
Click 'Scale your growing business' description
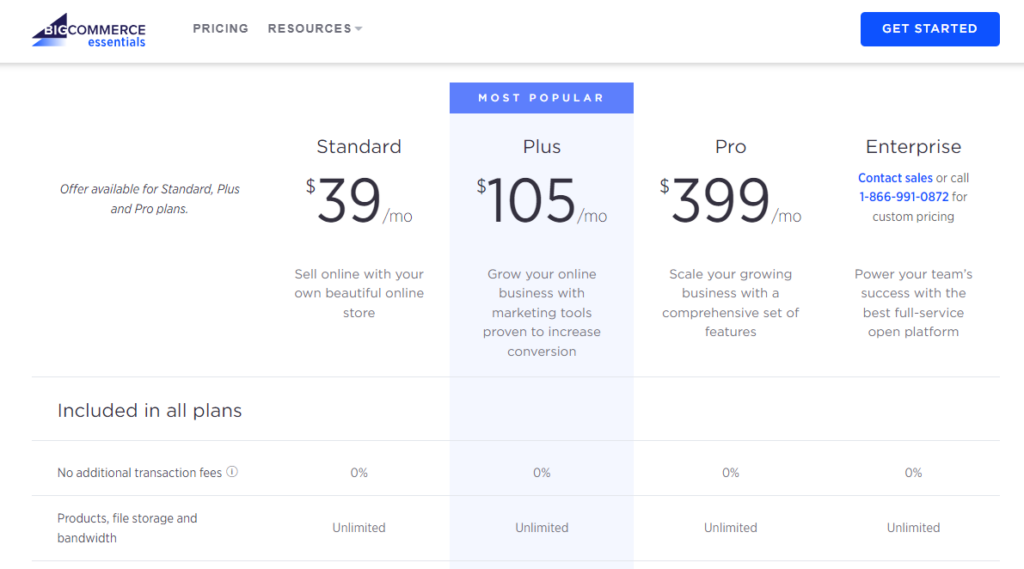click(x=730, y=302)
